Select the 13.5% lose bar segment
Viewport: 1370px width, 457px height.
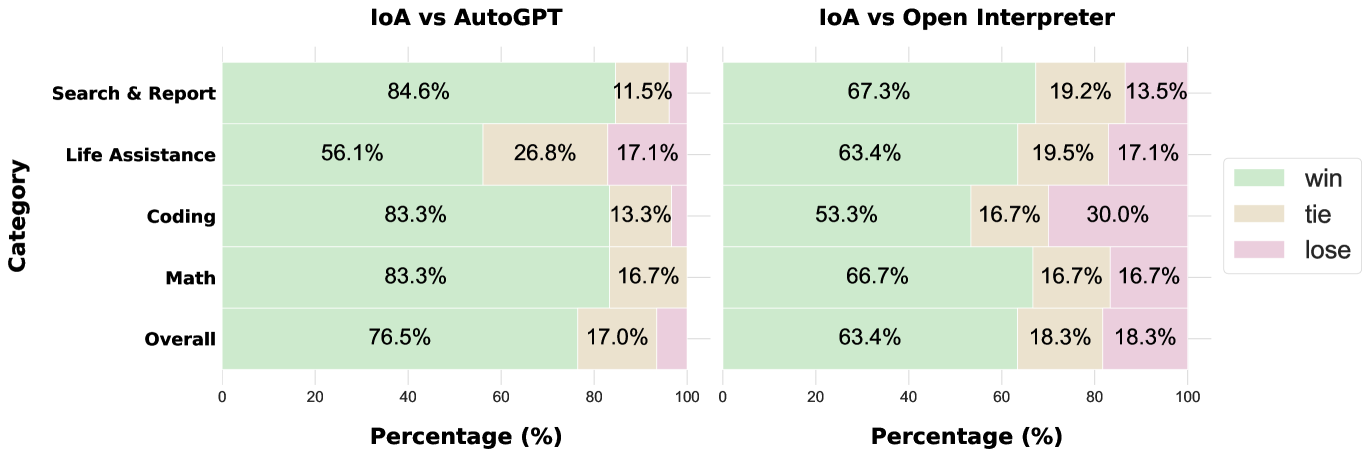point(1156,92)
